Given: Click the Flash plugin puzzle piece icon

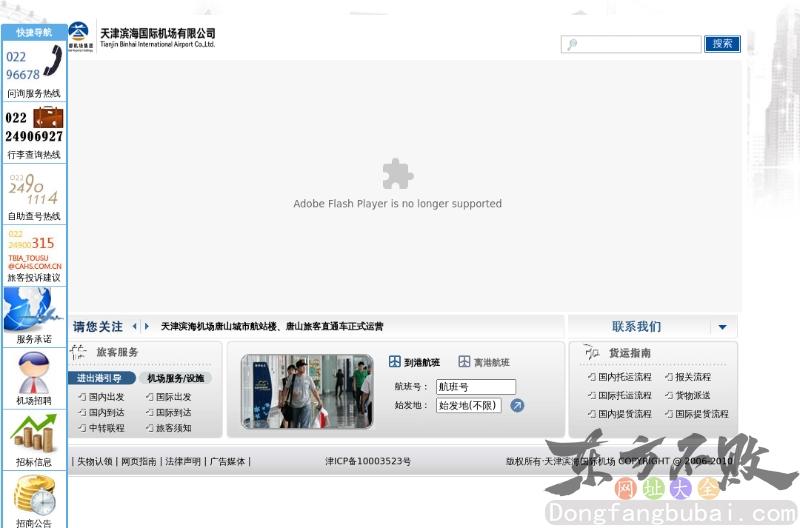Looking at the screenshot, I should point(397,174).
